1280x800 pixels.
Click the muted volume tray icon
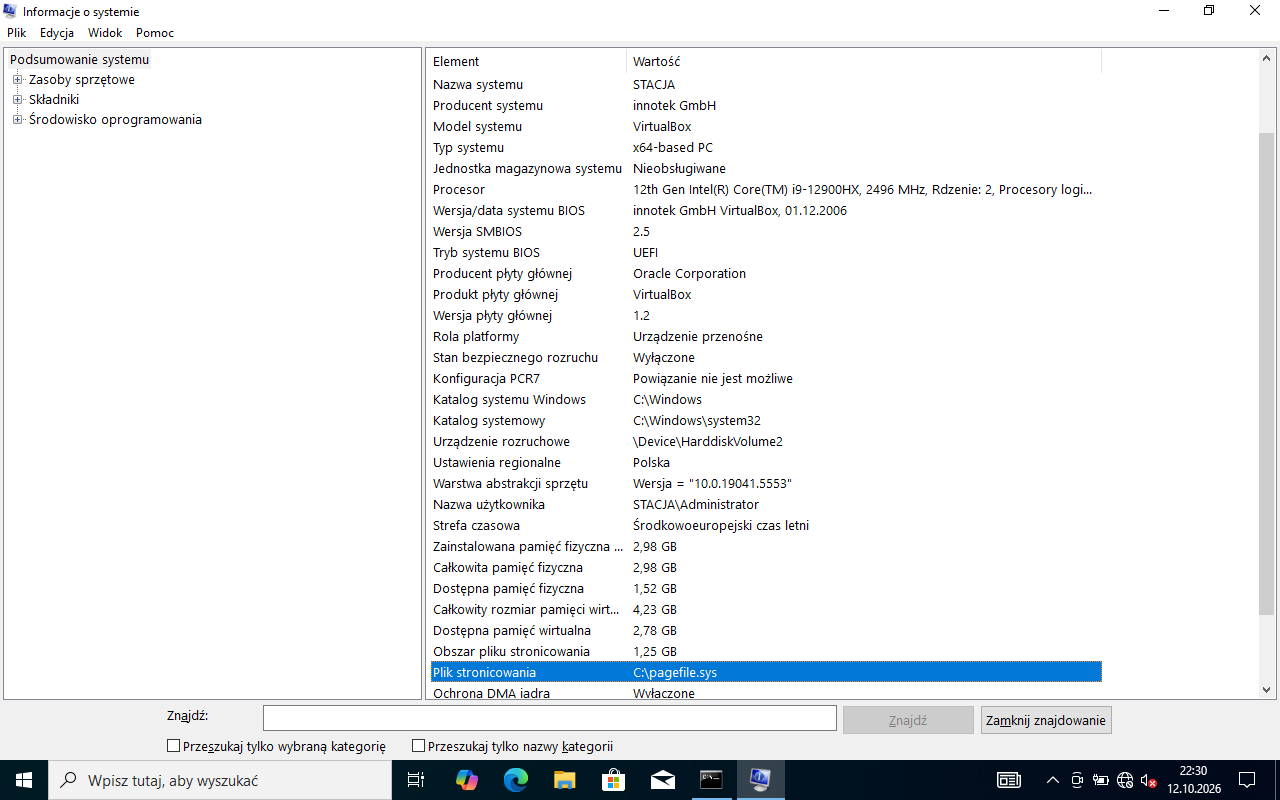(1149, 780)
